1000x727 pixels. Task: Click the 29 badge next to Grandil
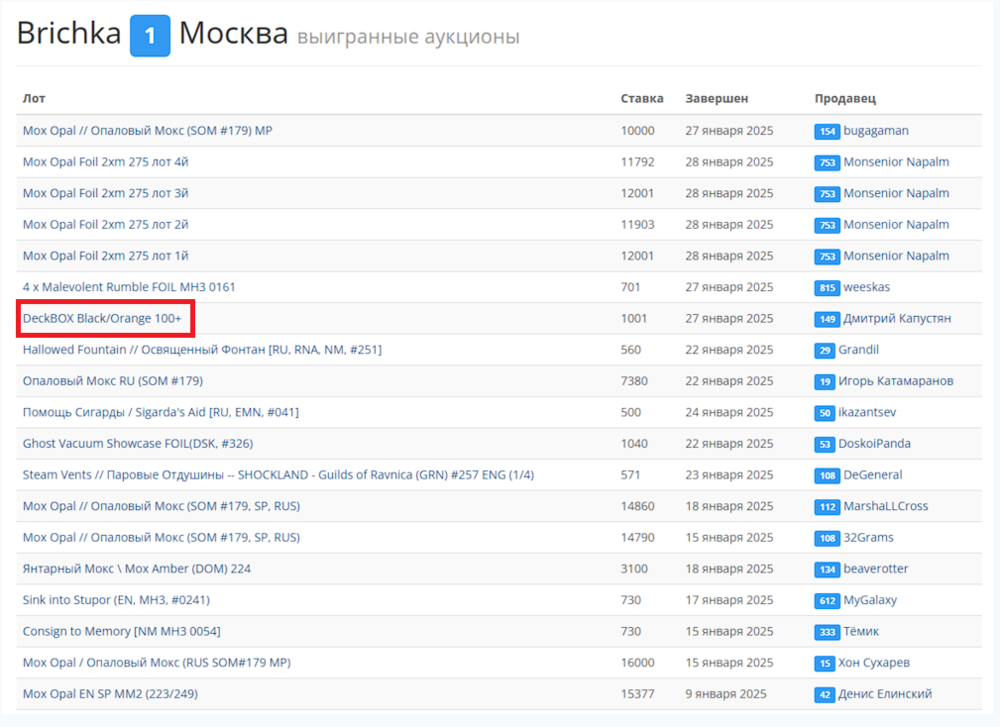[825, 350]
